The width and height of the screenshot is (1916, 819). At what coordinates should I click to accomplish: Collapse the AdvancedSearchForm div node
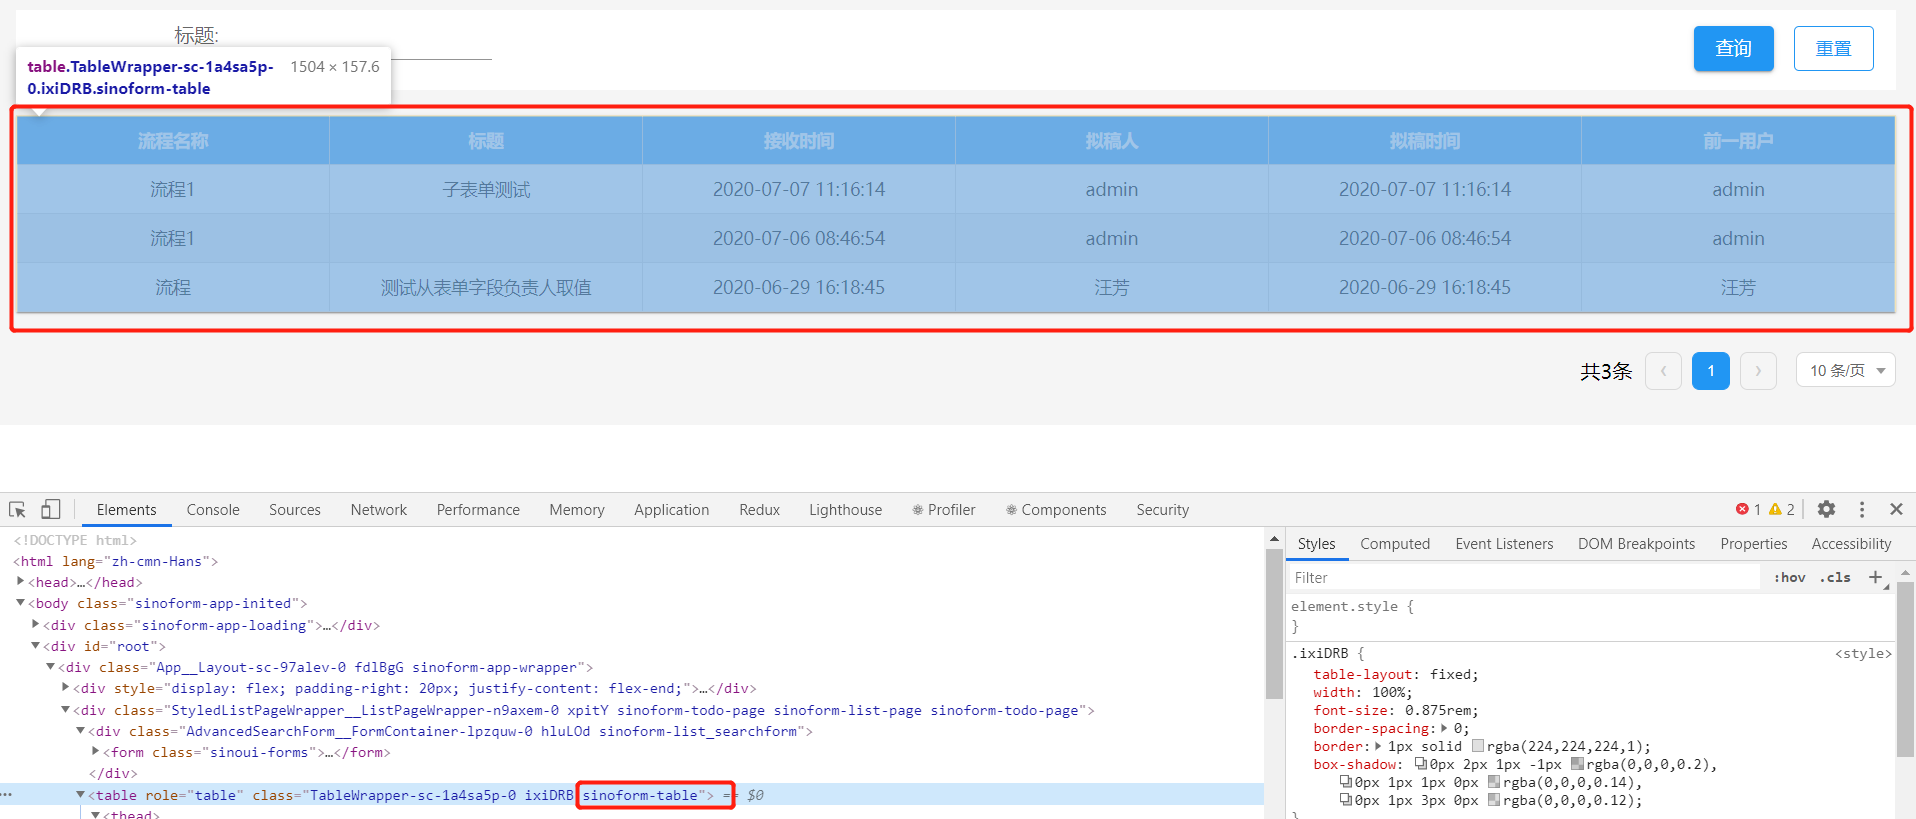click(x=80, y=731)
